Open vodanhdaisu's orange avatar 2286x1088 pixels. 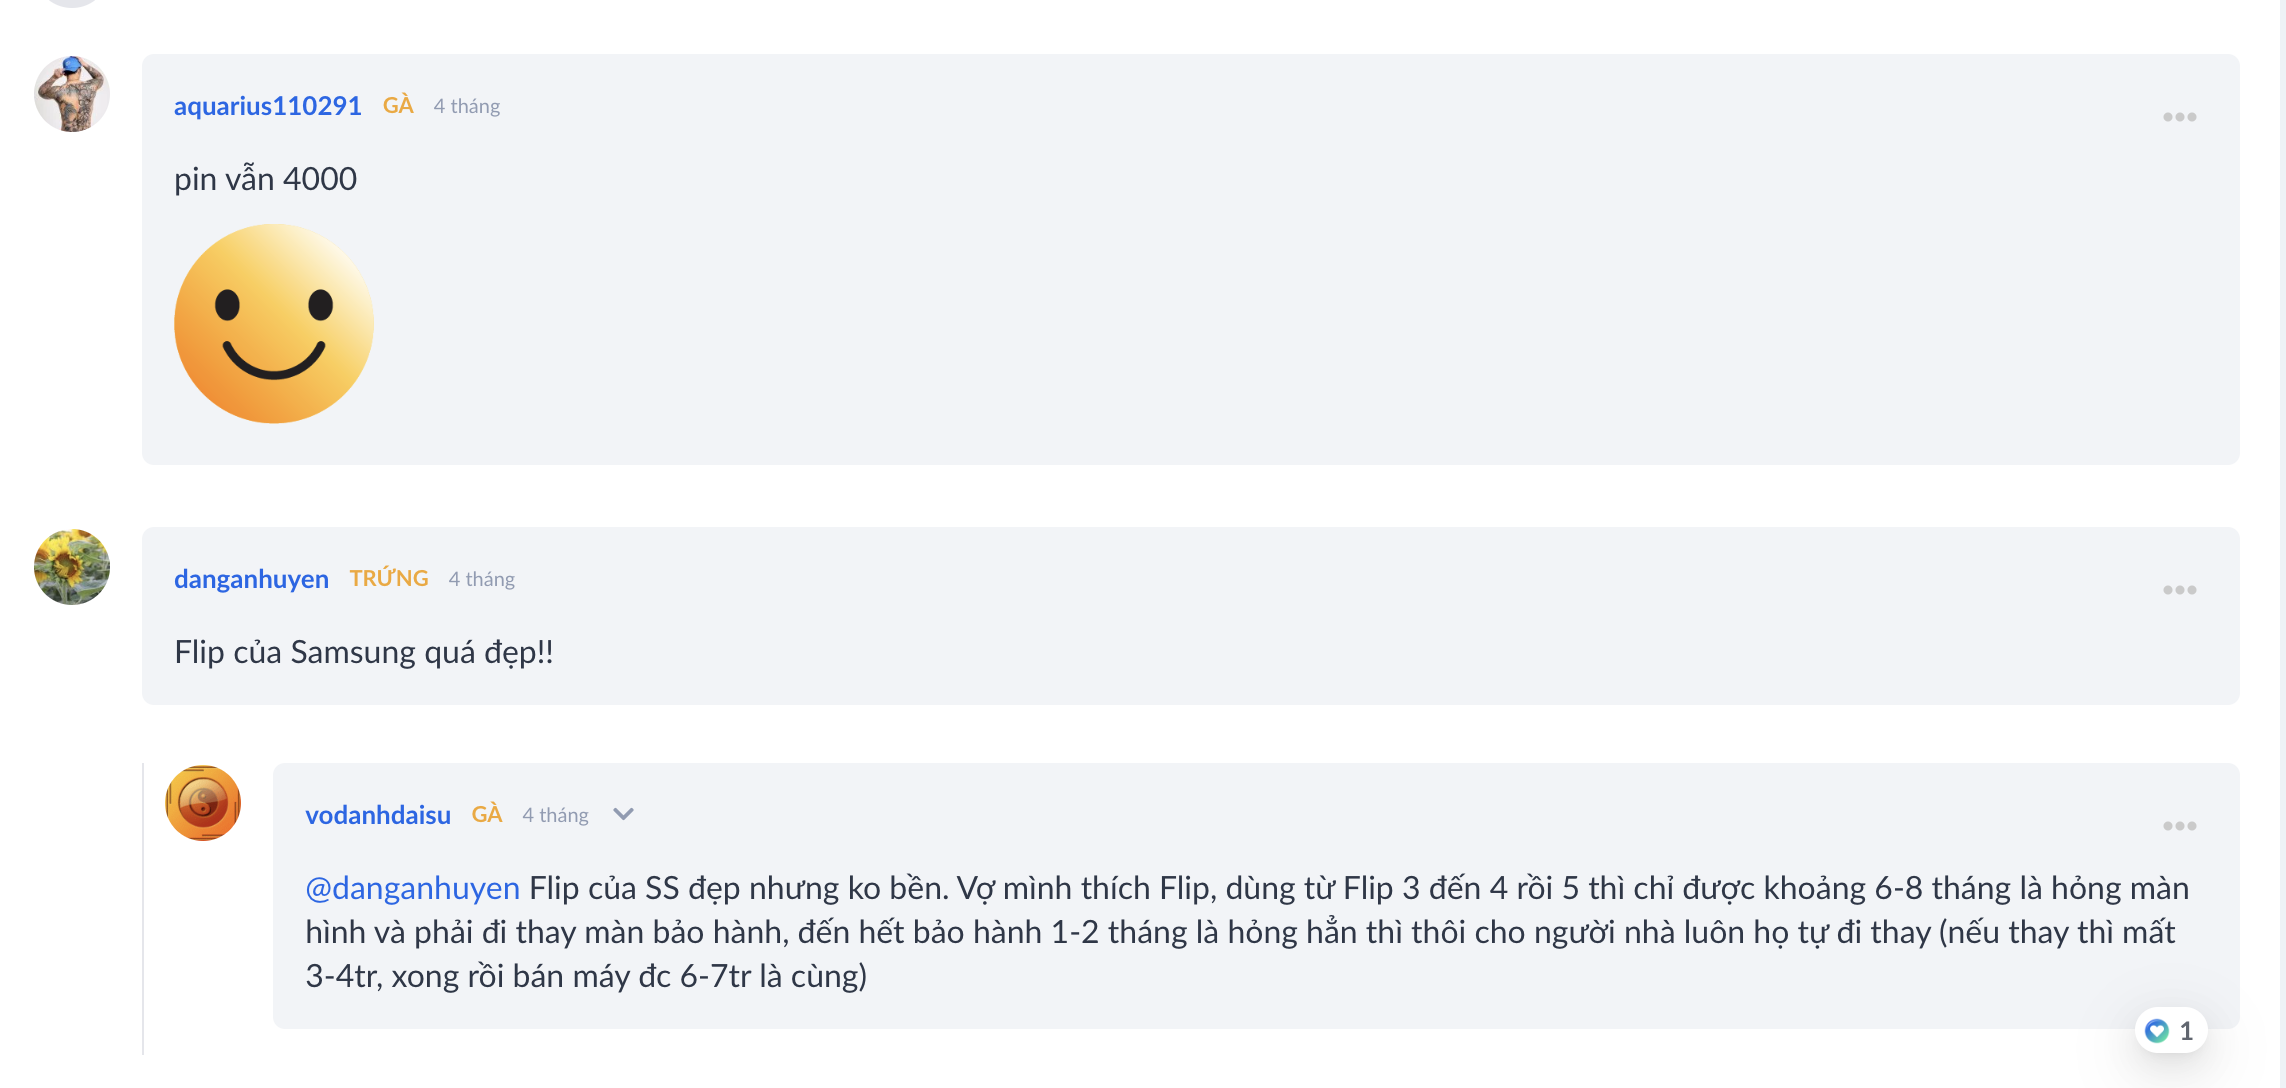tap(203, 803)
